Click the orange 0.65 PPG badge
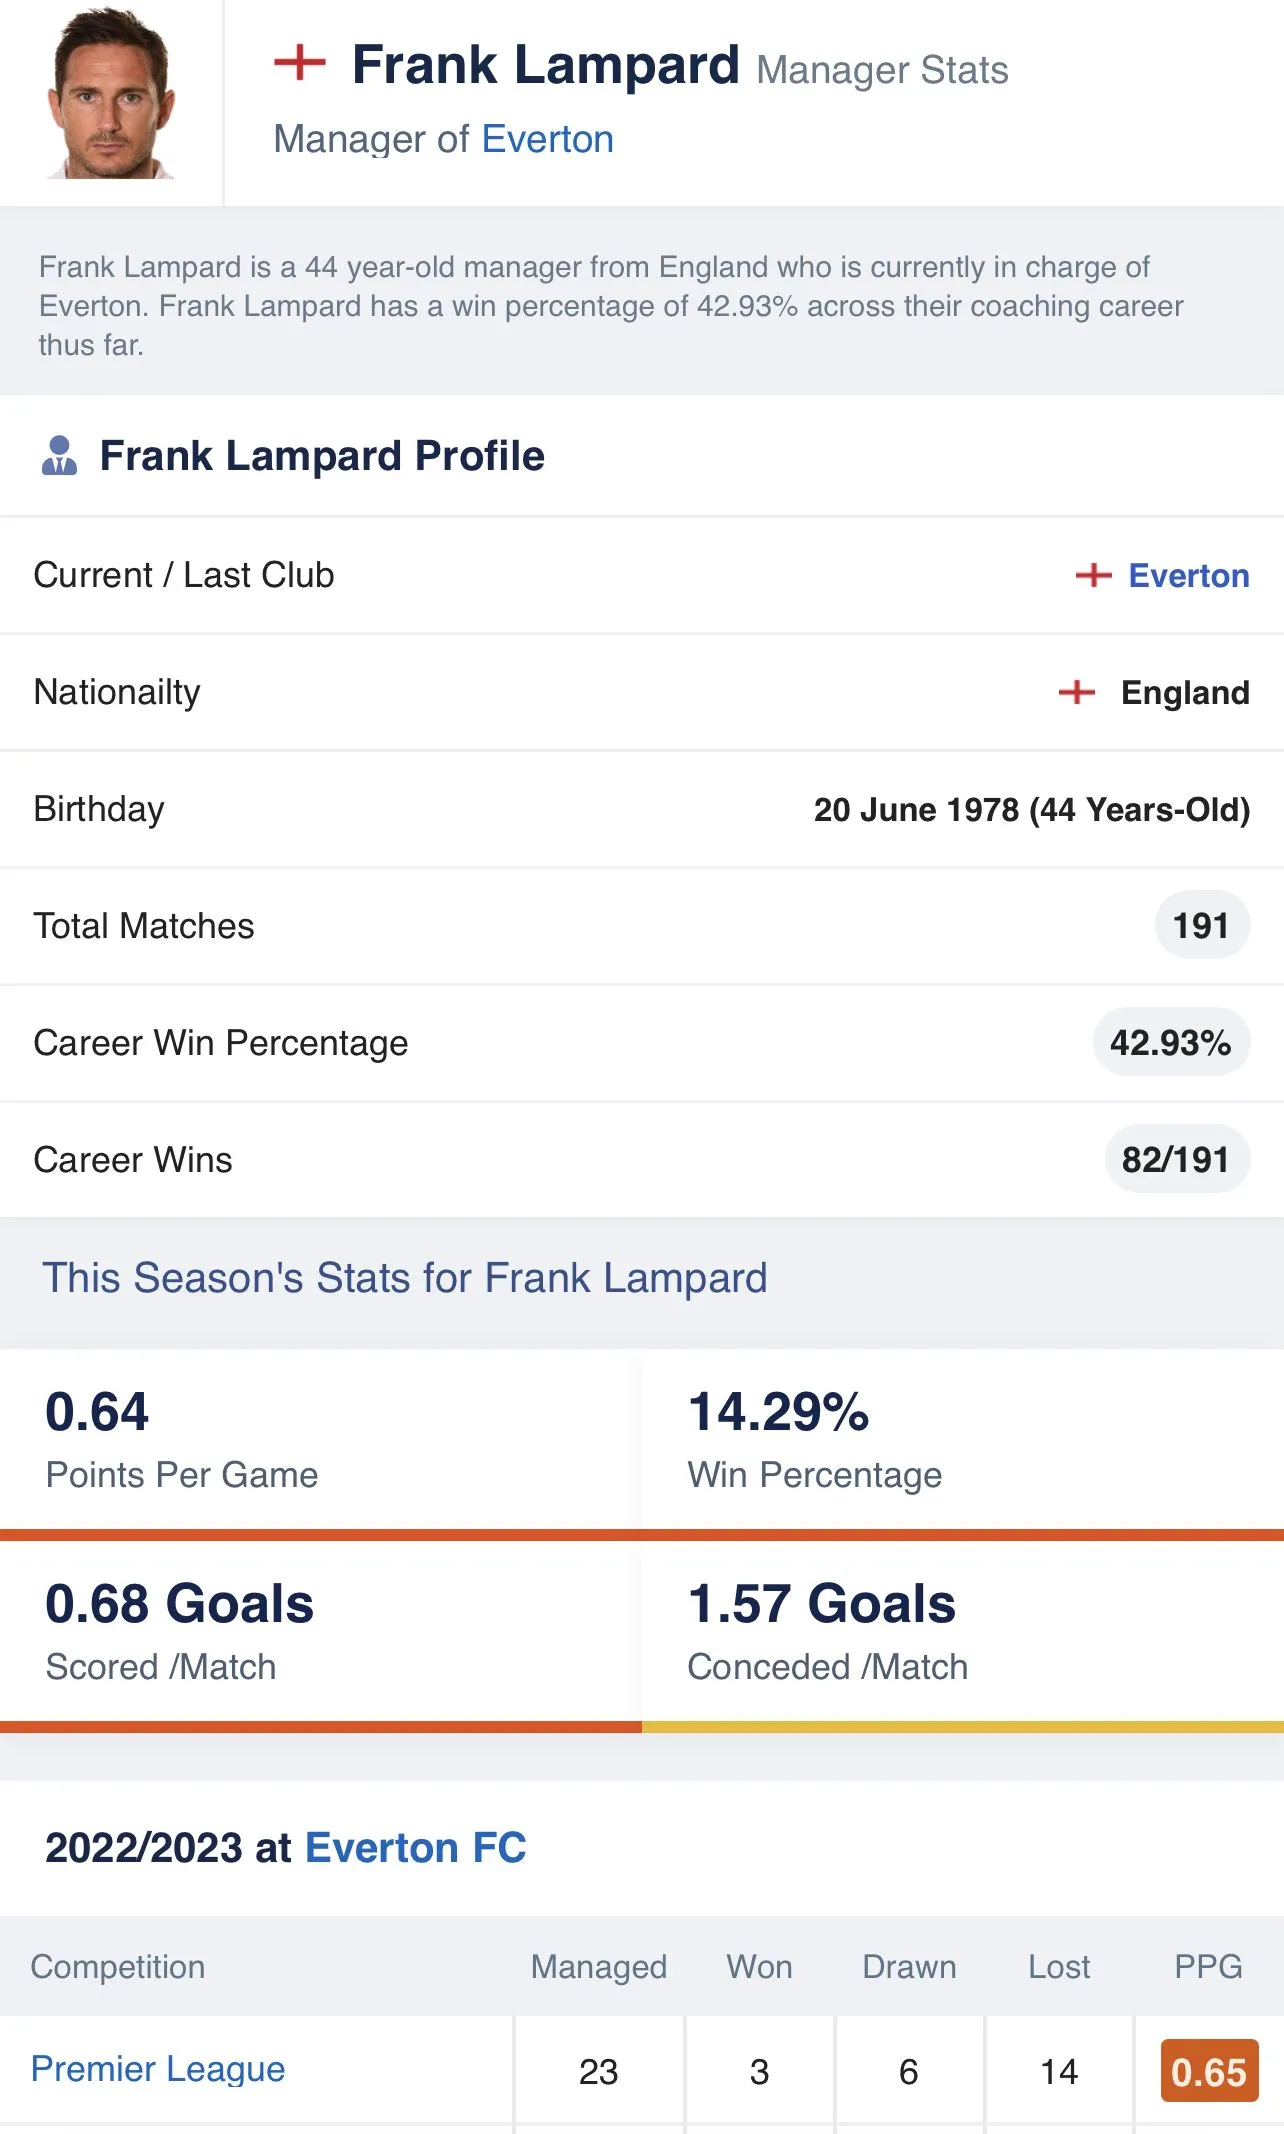The width and height of the screenshot is (1284, 2134). (x=1209, y=2070)
